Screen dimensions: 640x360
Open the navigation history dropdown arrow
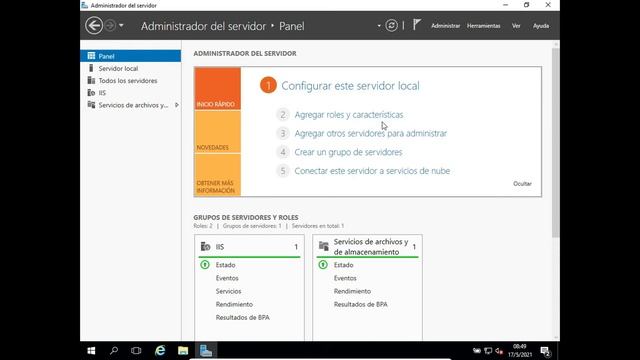coord(121,26)
